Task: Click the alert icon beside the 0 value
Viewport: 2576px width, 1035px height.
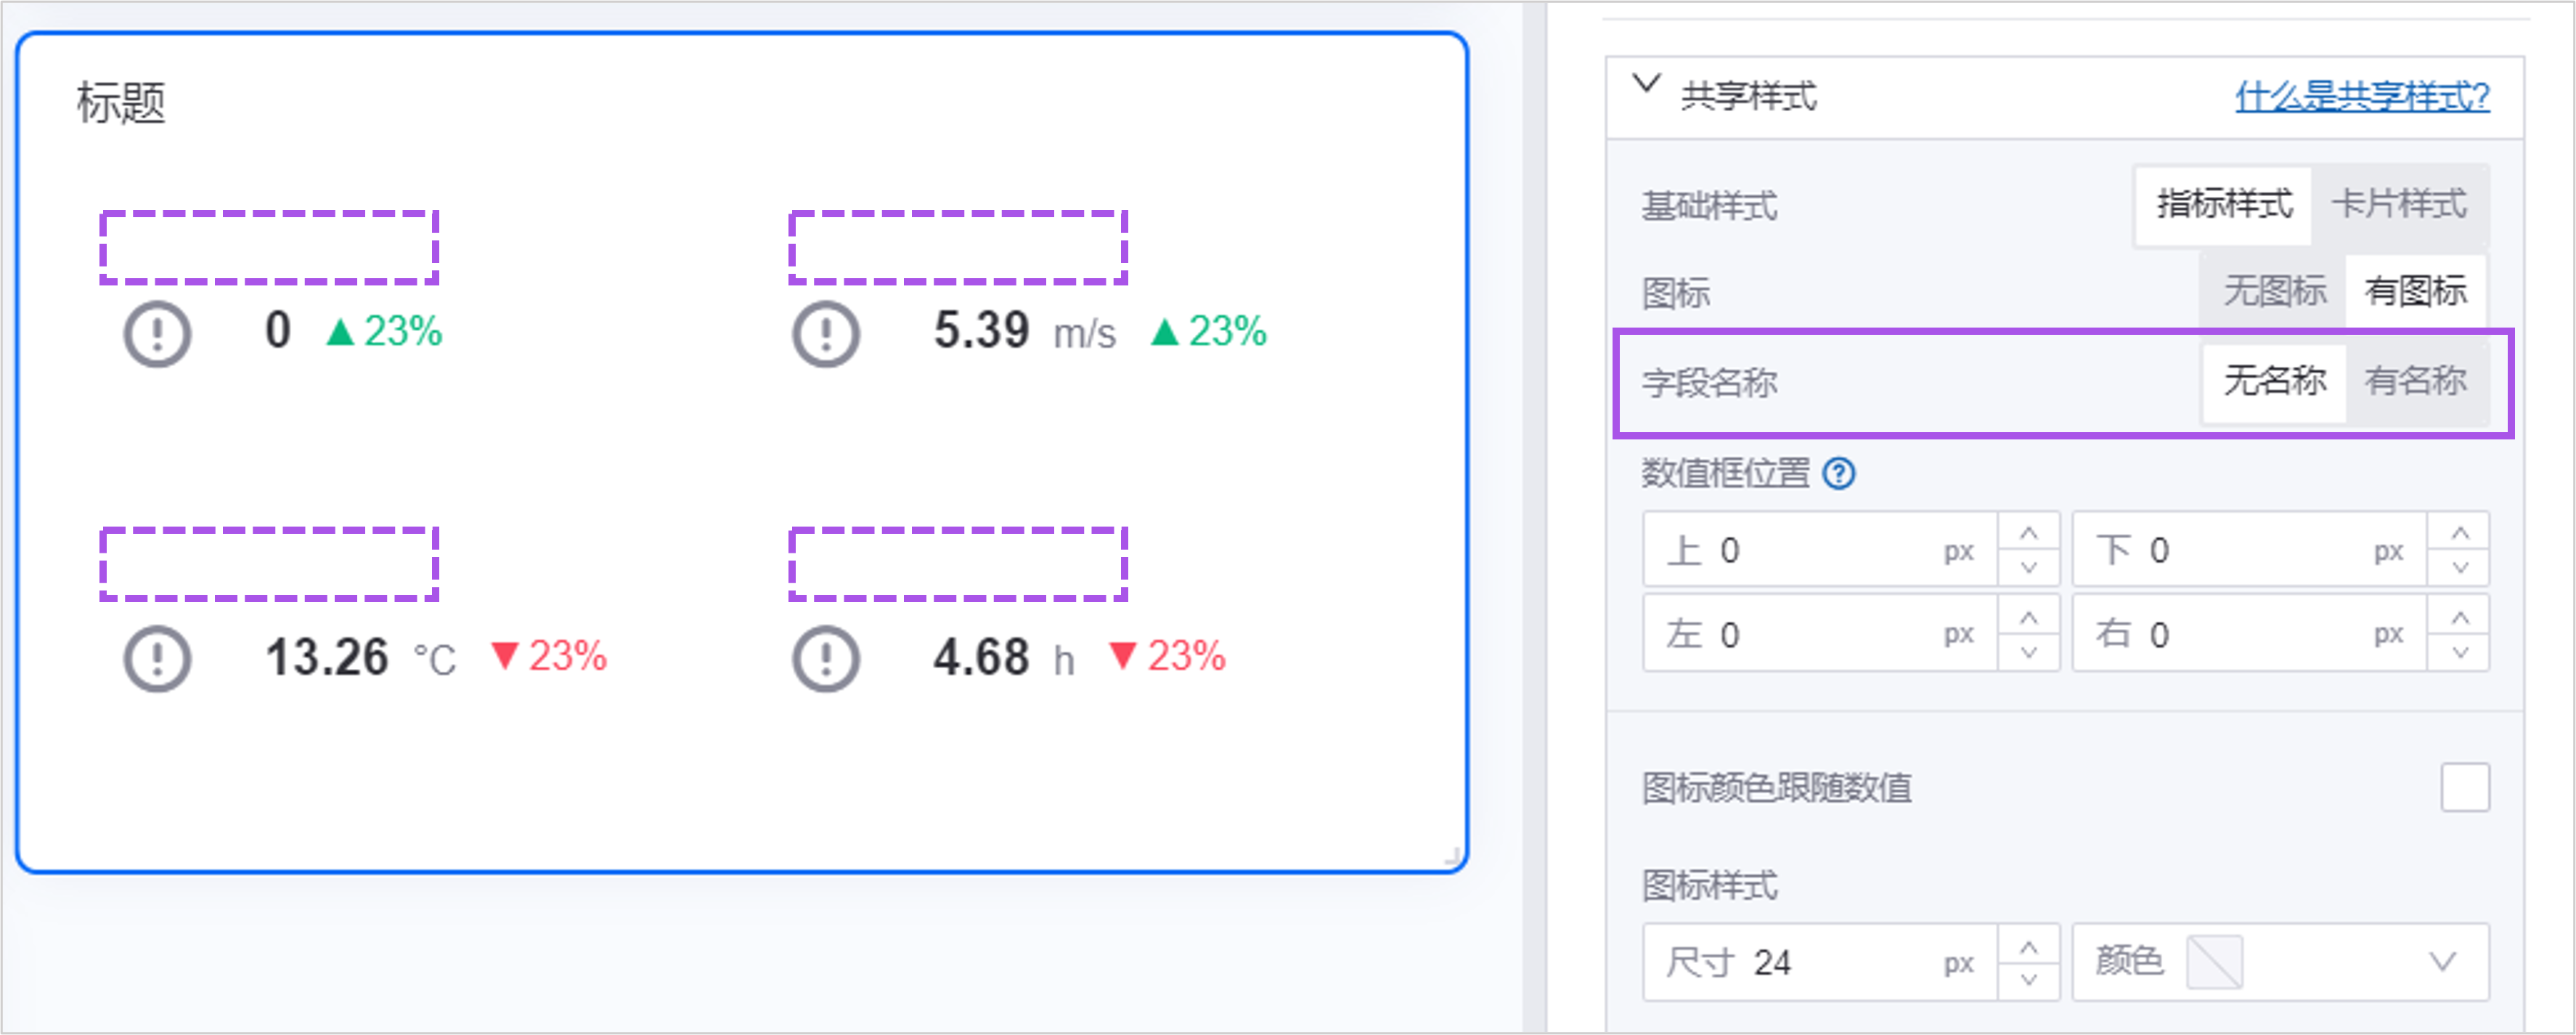Action: pos(157,333)
